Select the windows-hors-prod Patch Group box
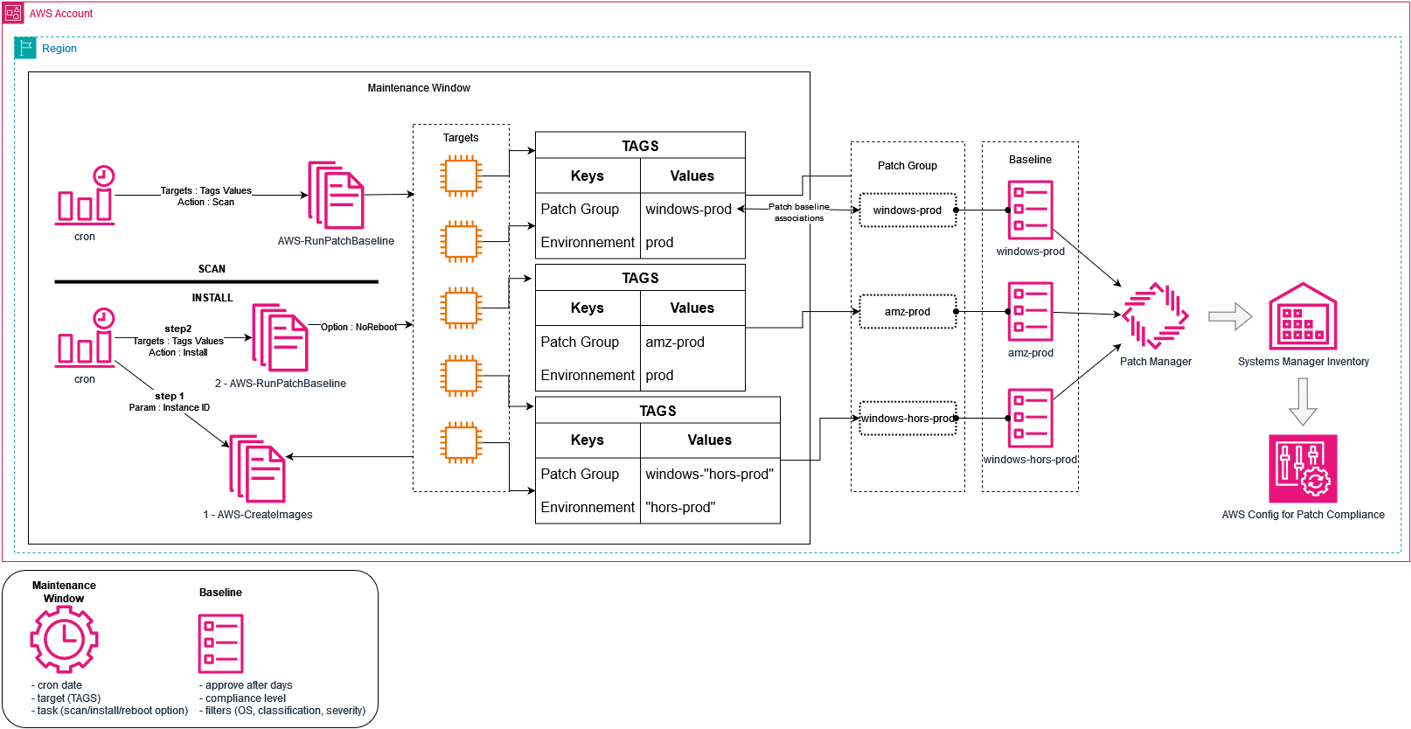 click(907, 418)
